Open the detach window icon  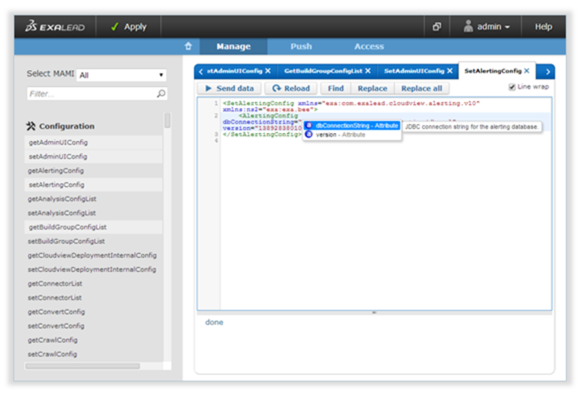point(437,27)
